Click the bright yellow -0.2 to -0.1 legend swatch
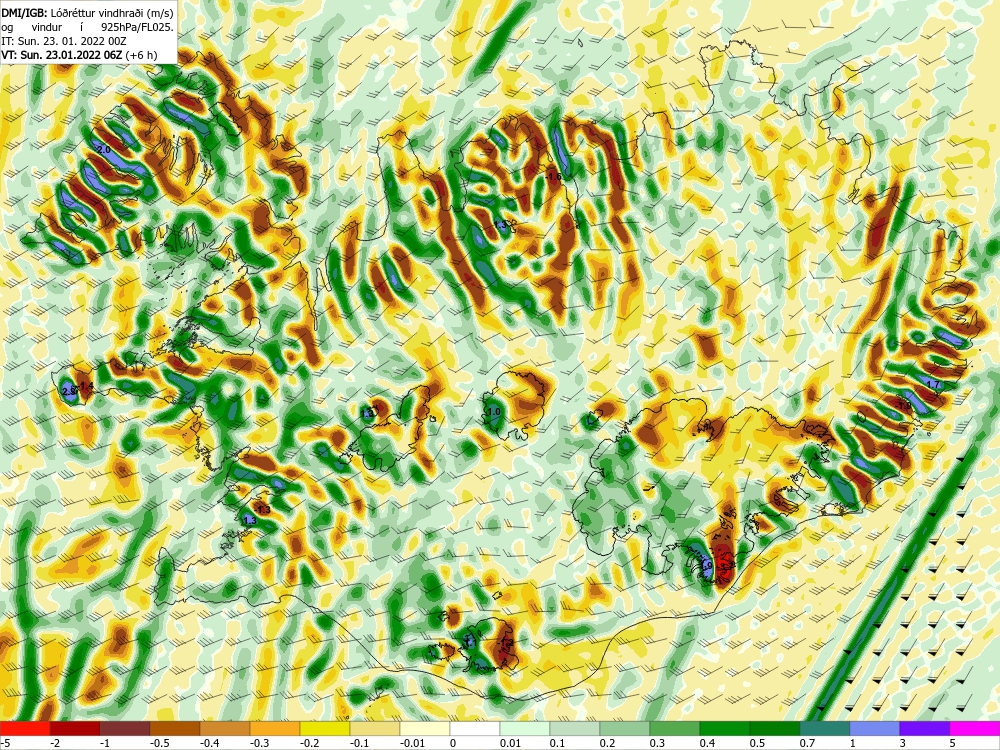 click(x=325, y=728)
